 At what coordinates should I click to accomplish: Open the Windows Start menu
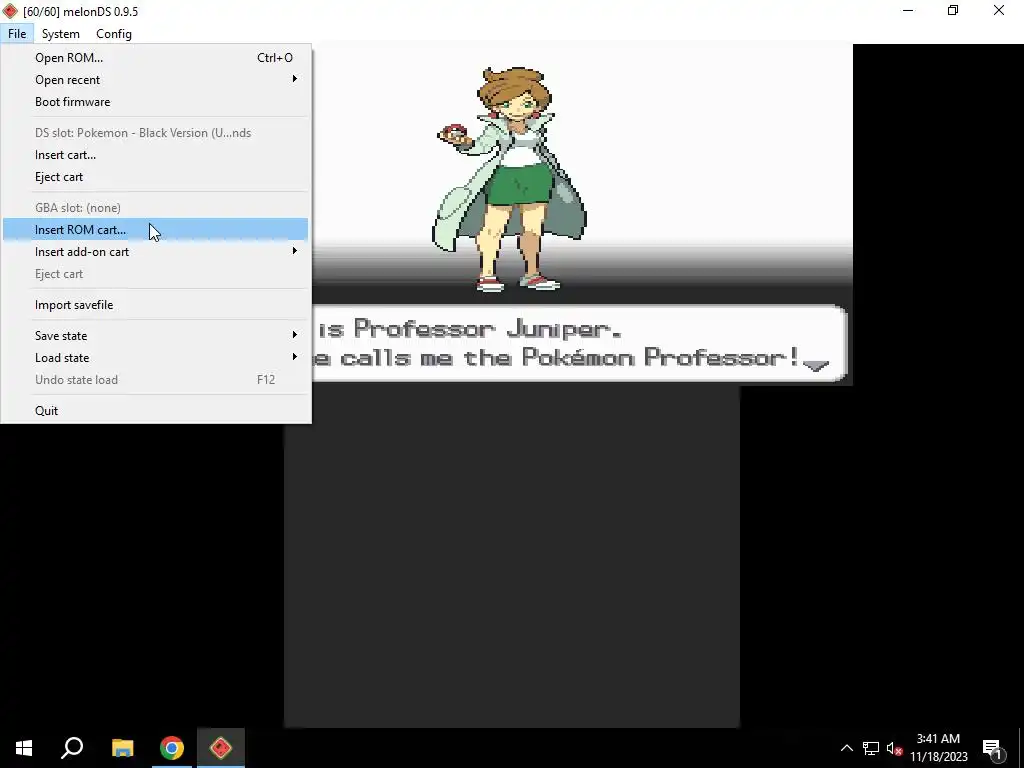24,748
